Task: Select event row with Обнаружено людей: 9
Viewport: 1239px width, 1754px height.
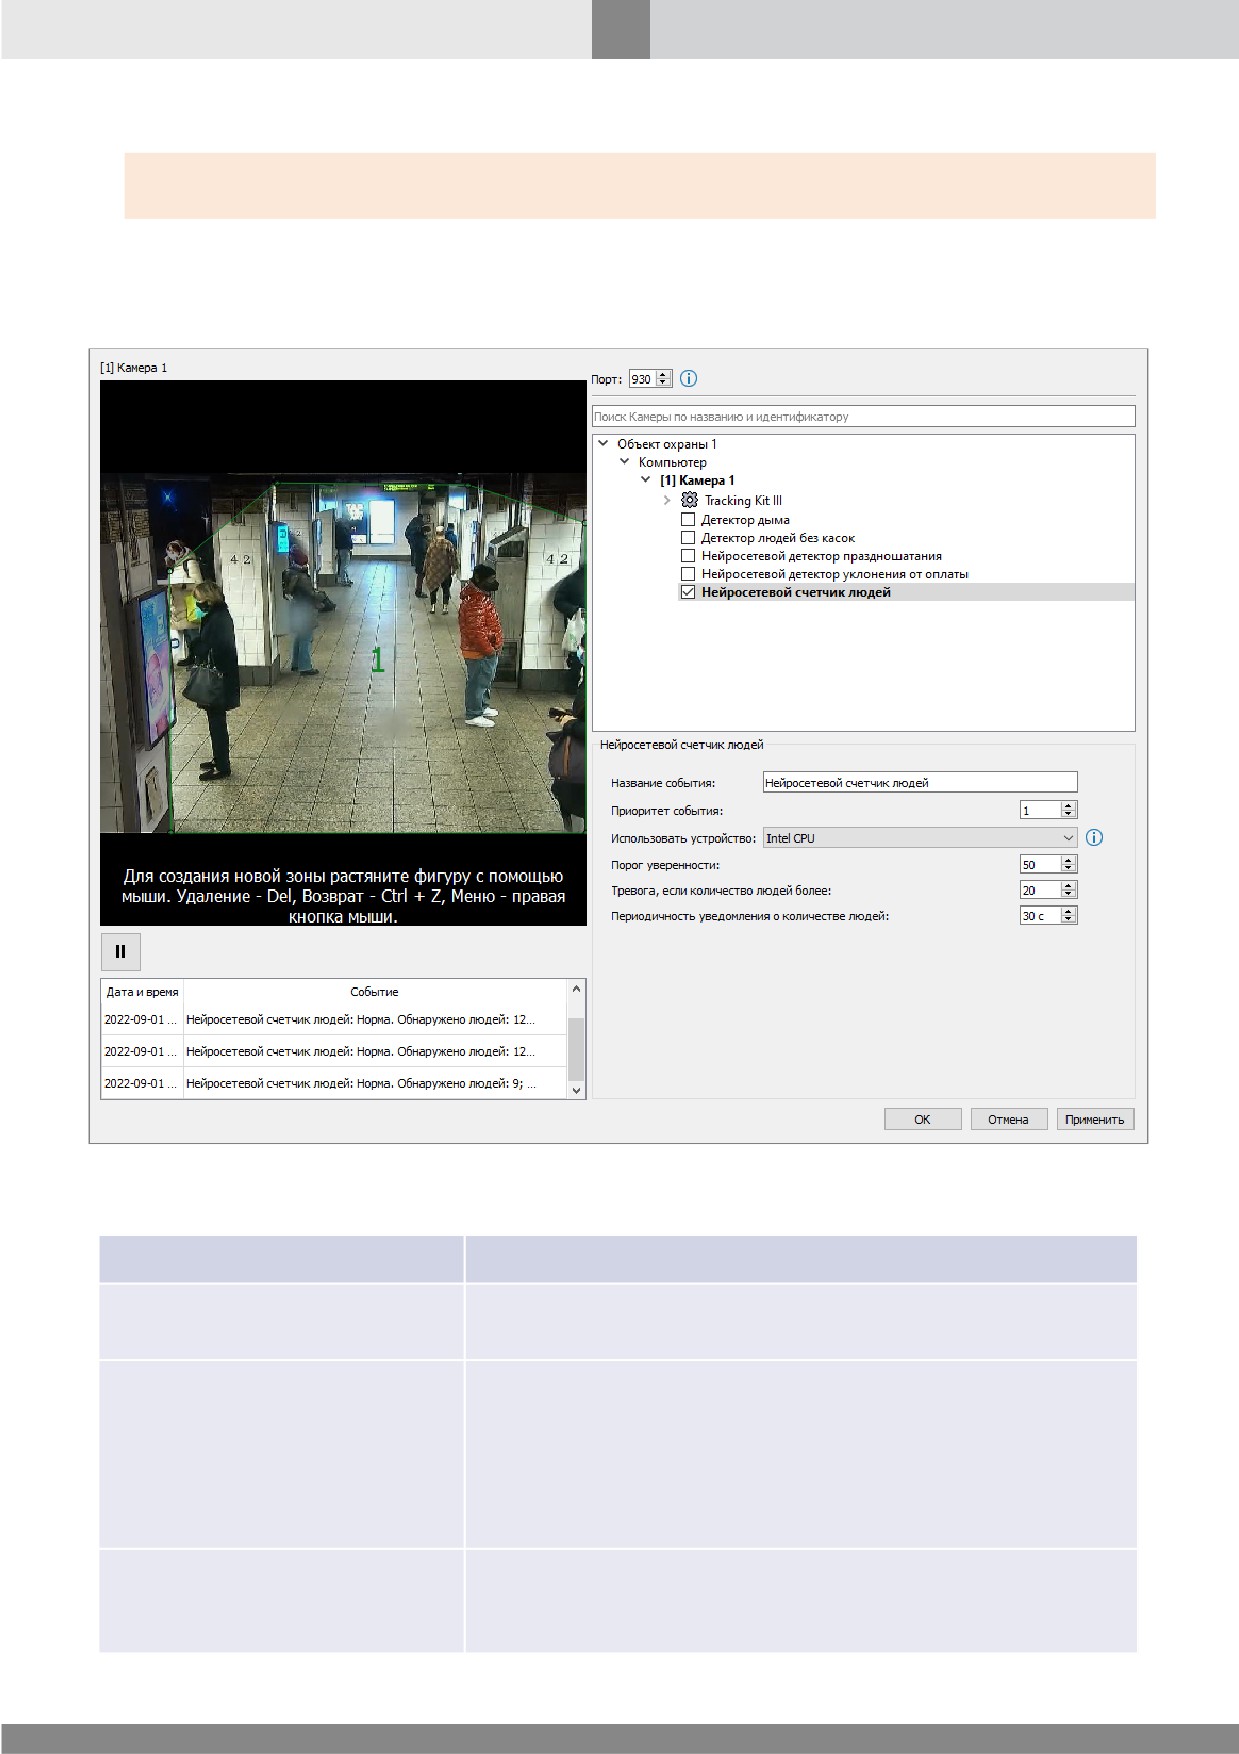Action: 334,1083
